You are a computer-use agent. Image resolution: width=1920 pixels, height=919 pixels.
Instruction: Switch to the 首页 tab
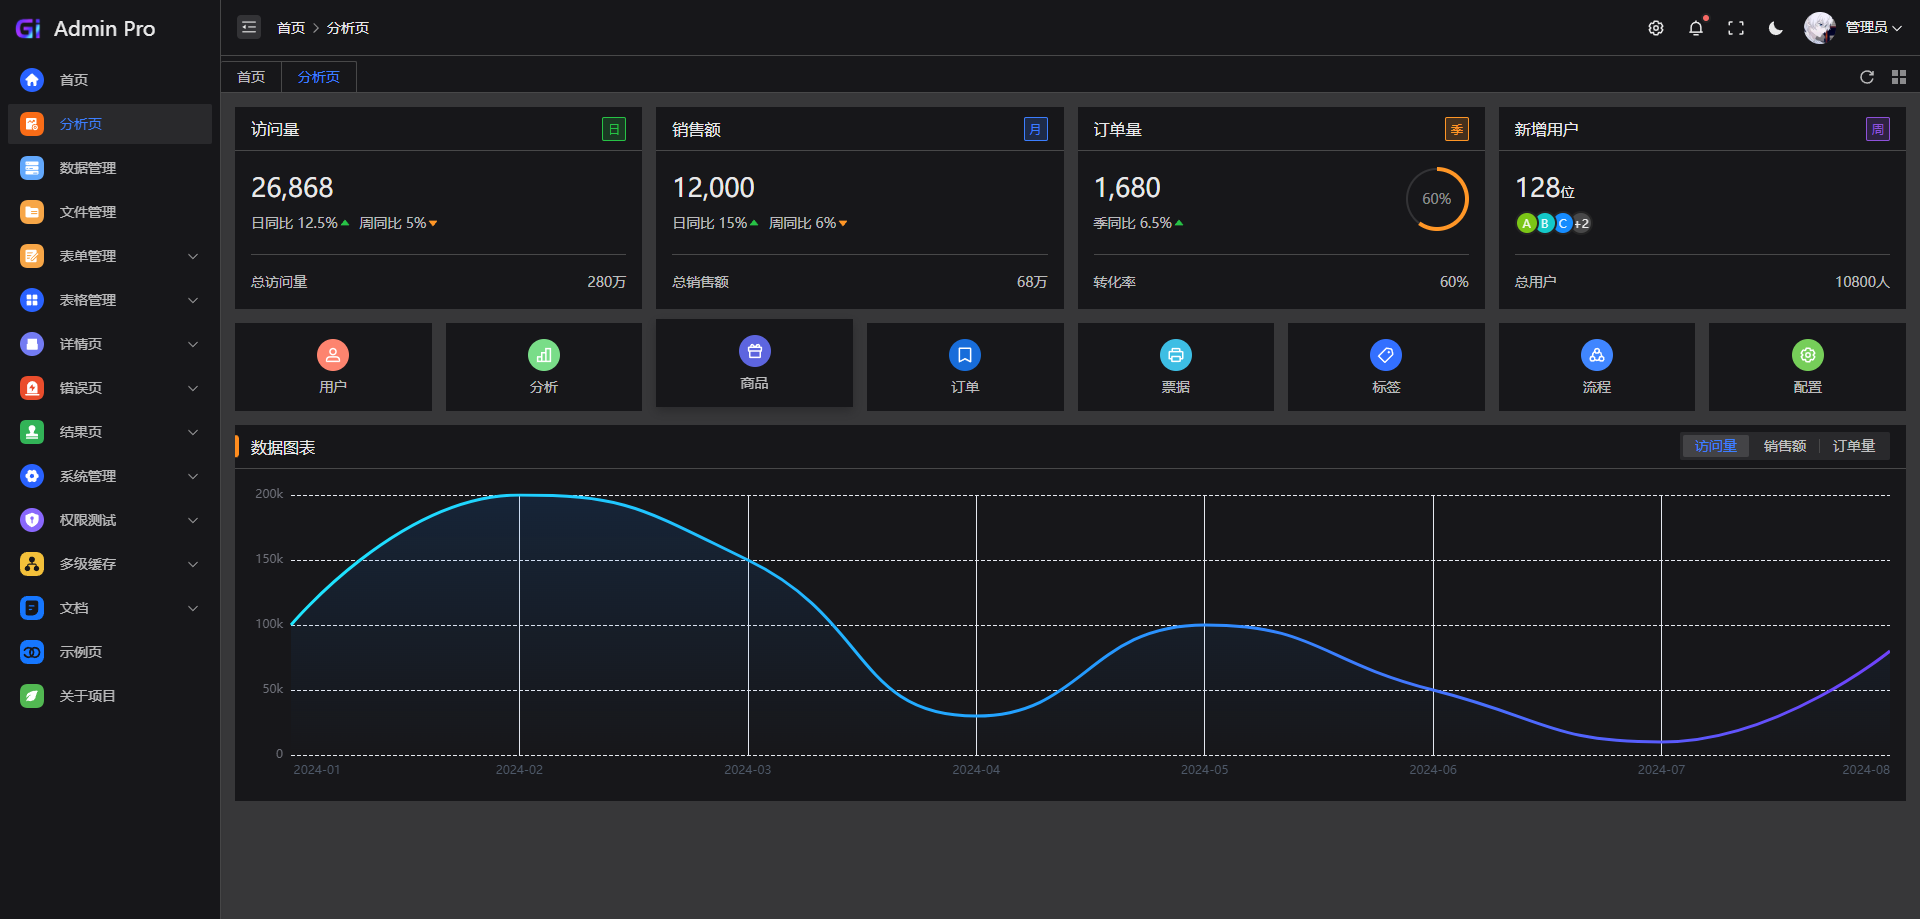(250, 76)
